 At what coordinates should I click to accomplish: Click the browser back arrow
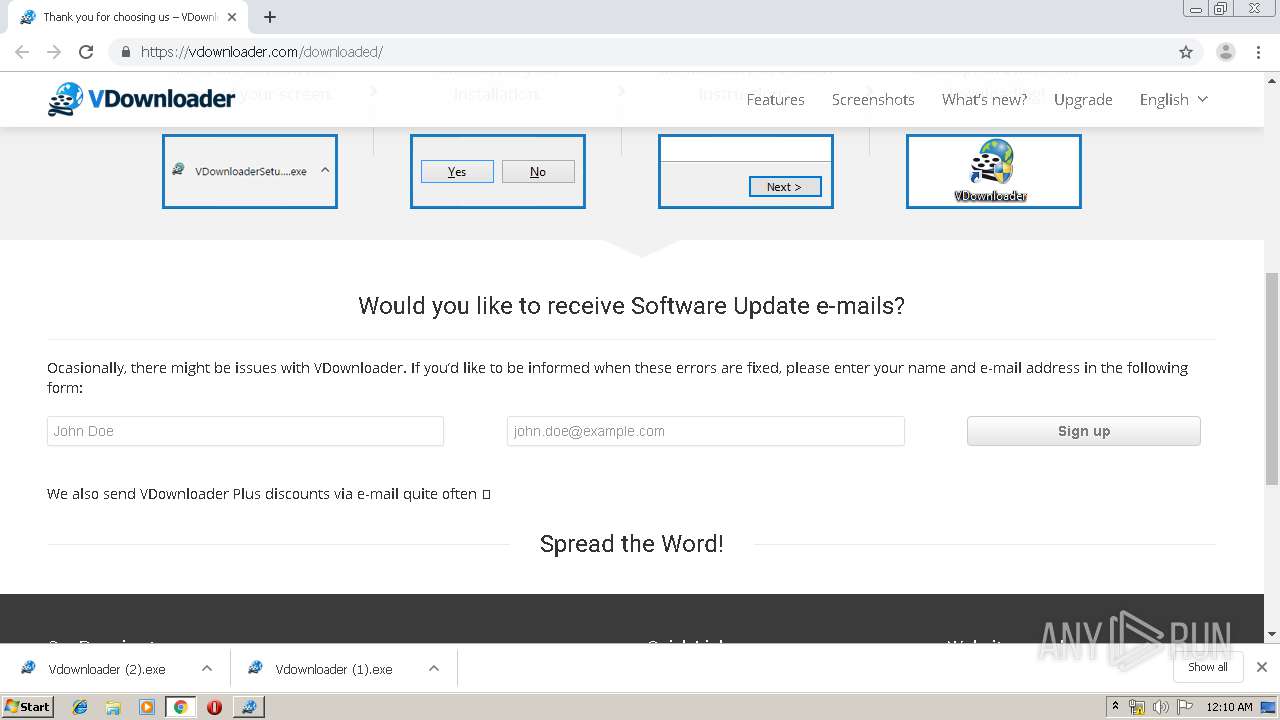pyautogui.click(x=22, y=52)
